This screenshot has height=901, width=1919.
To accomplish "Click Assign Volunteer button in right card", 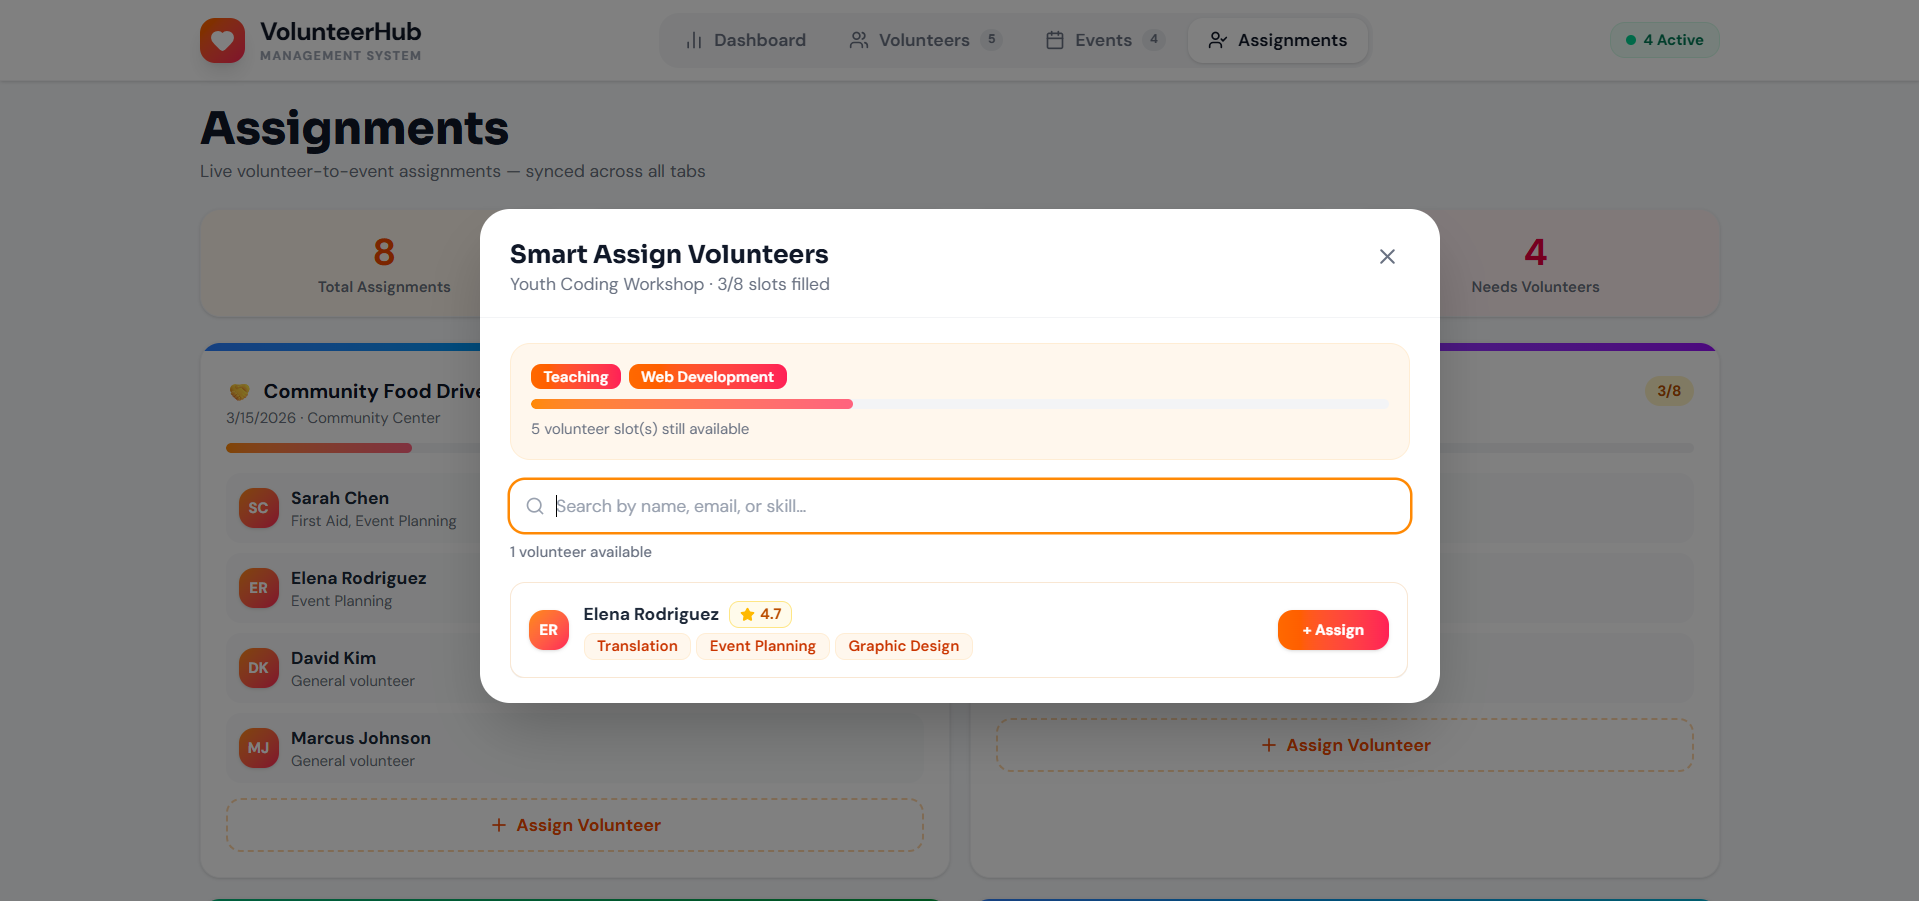I will (1344, 745).
